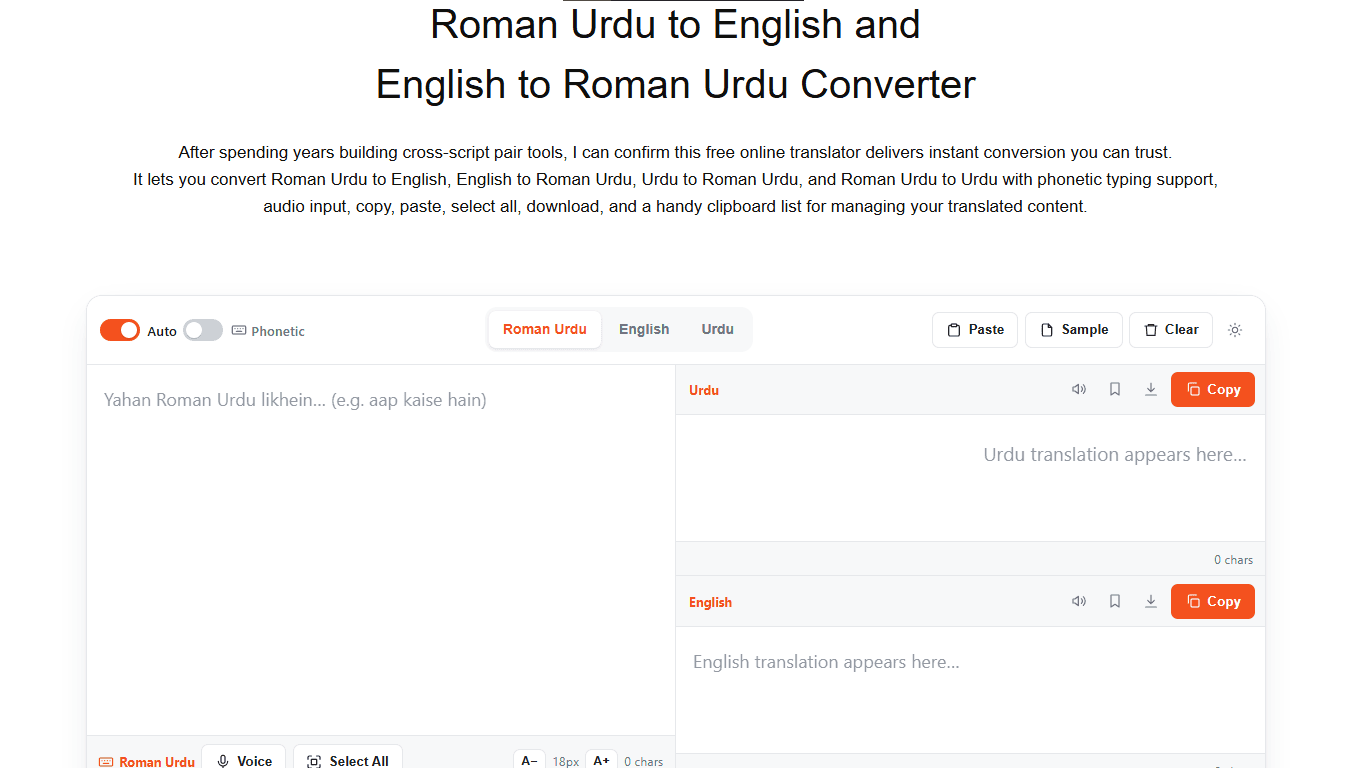This screenshot has height=768, width=1350.
Task: Copy the Urdu translation
Action: click(1213, 390)
